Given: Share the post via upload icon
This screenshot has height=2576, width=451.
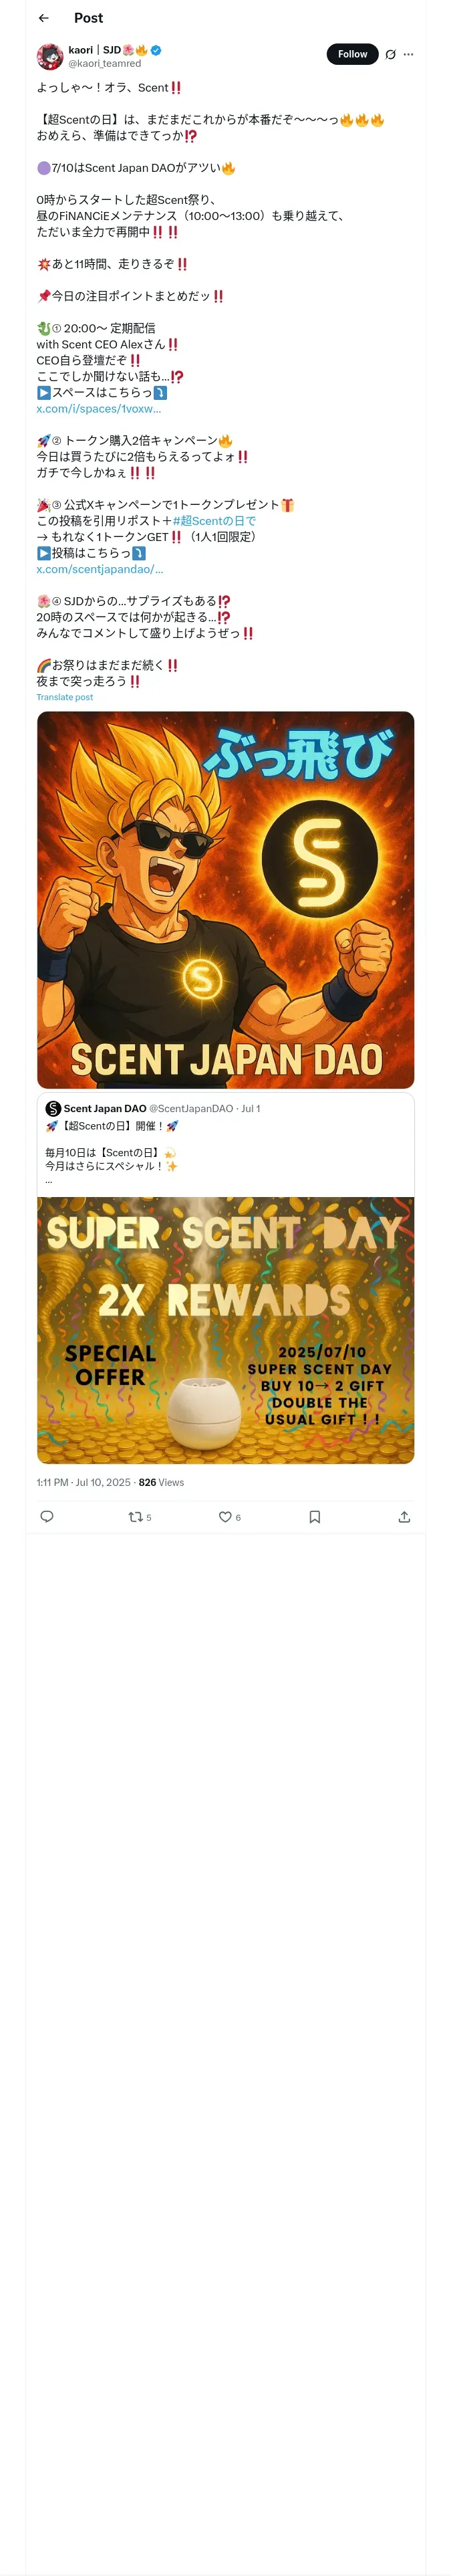Looking at the screenshot, I should click(404, 1517).
